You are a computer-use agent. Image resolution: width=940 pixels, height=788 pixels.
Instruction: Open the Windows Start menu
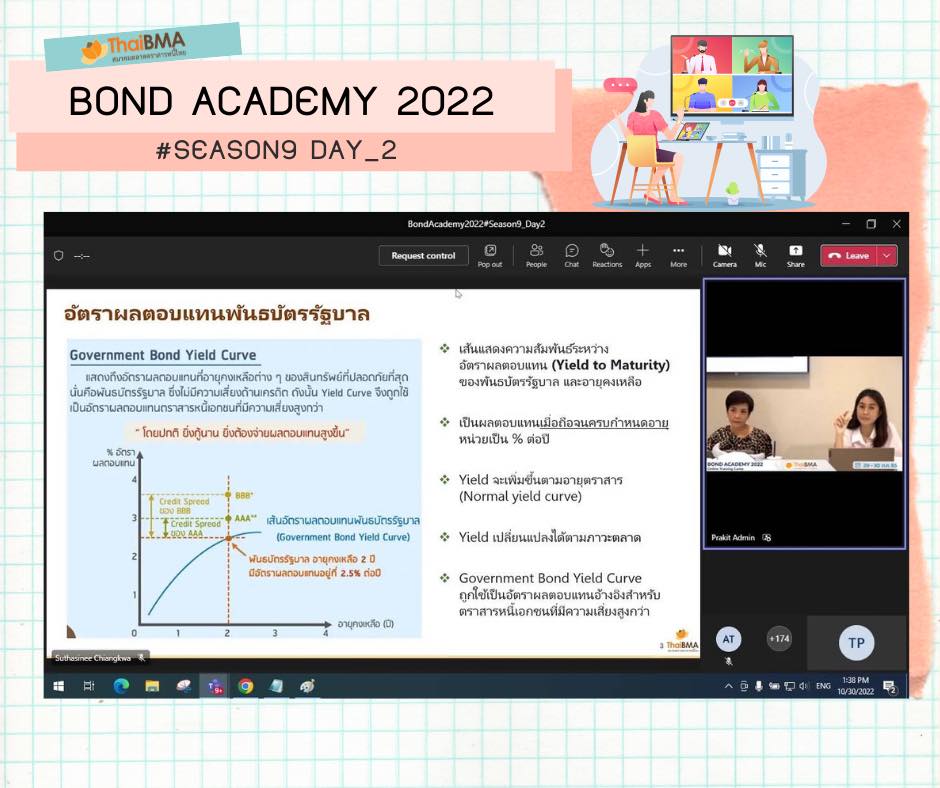point(58,686)
